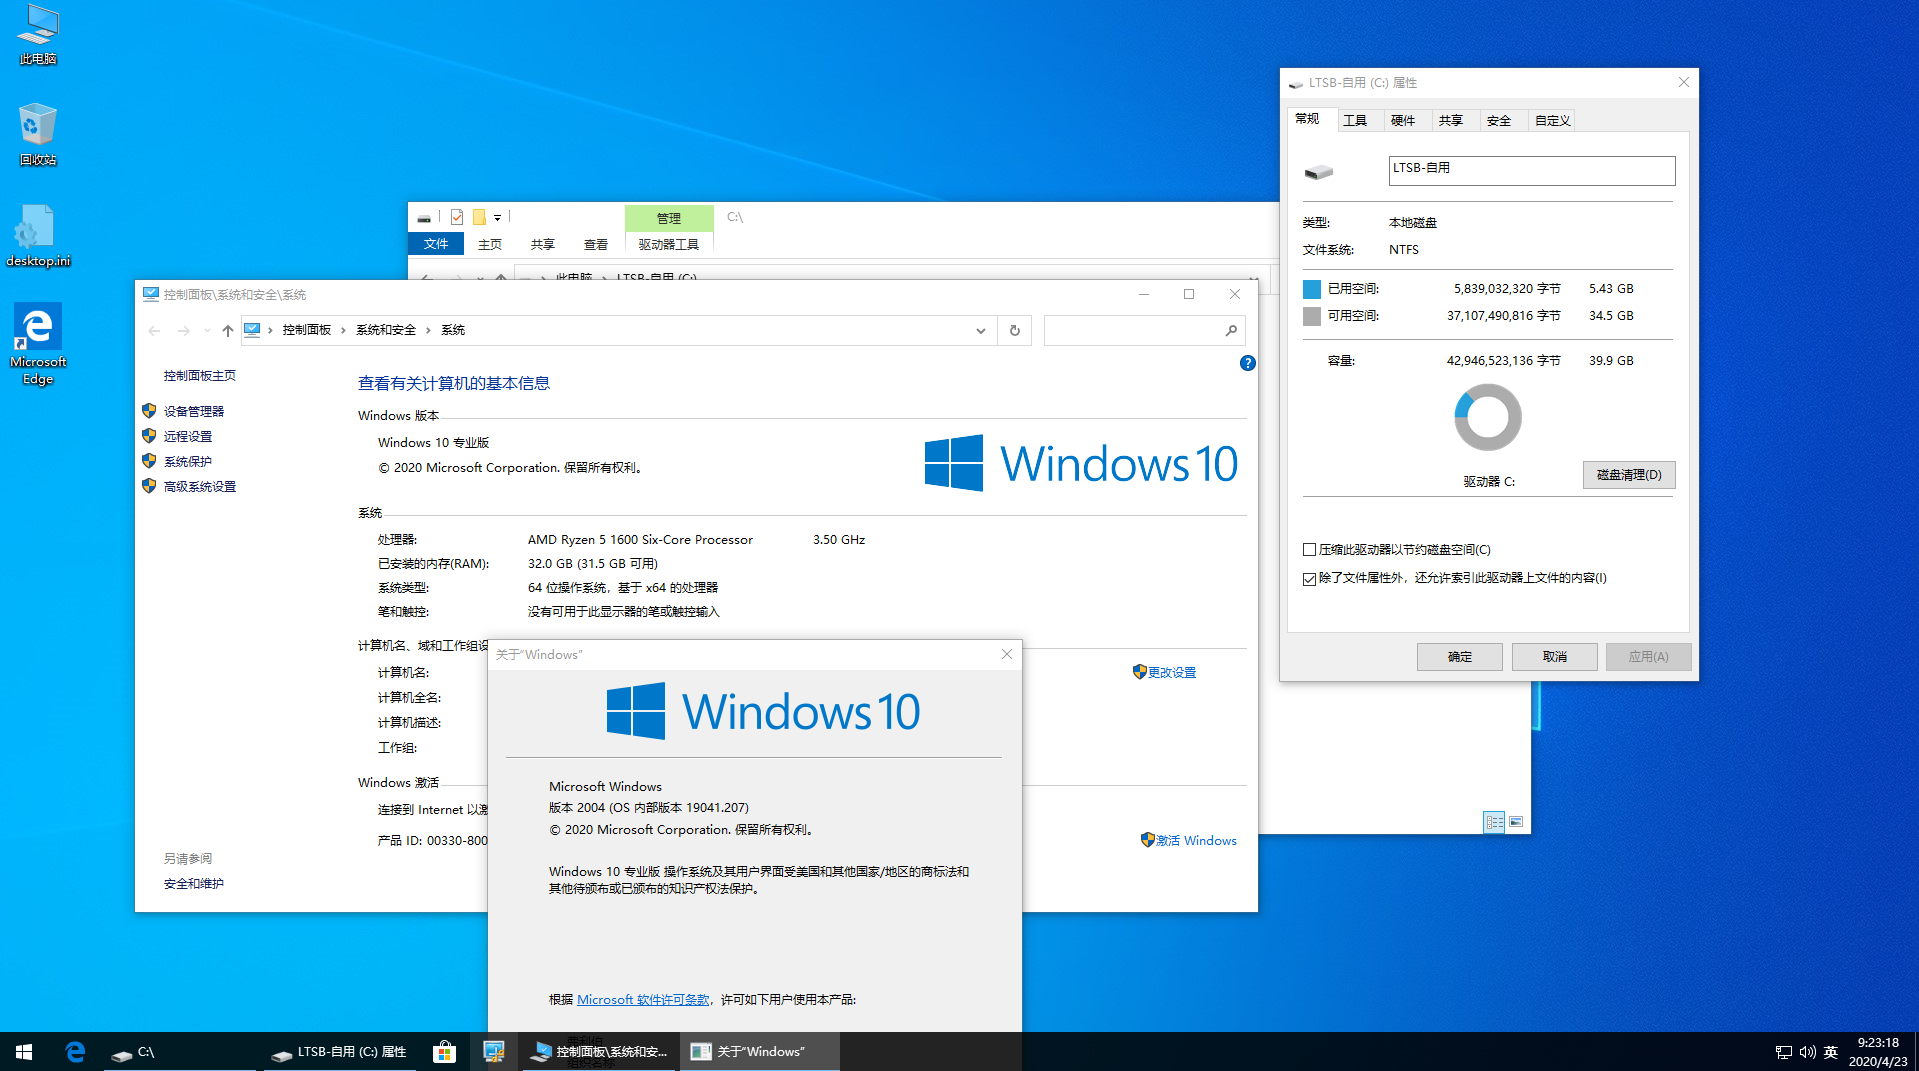
Task: Switch input language 英 indicator
Action: tap(1831, 1052)
